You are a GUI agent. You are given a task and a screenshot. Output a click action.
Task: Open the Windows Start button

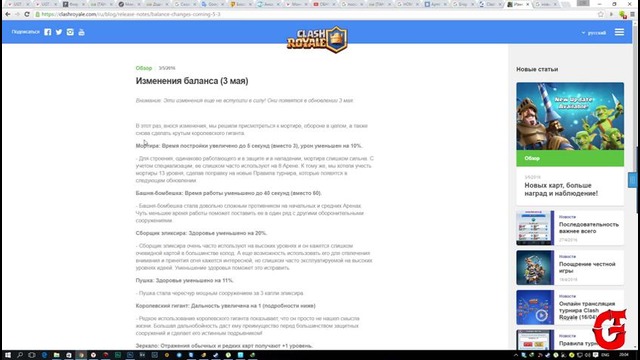click(x=8, y=355)
